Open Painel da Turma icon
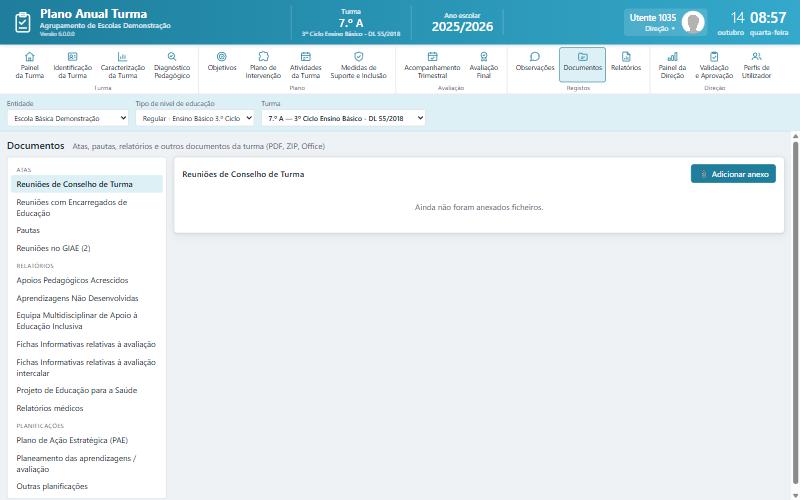This screenshot has height=500, width=800. 30,57
